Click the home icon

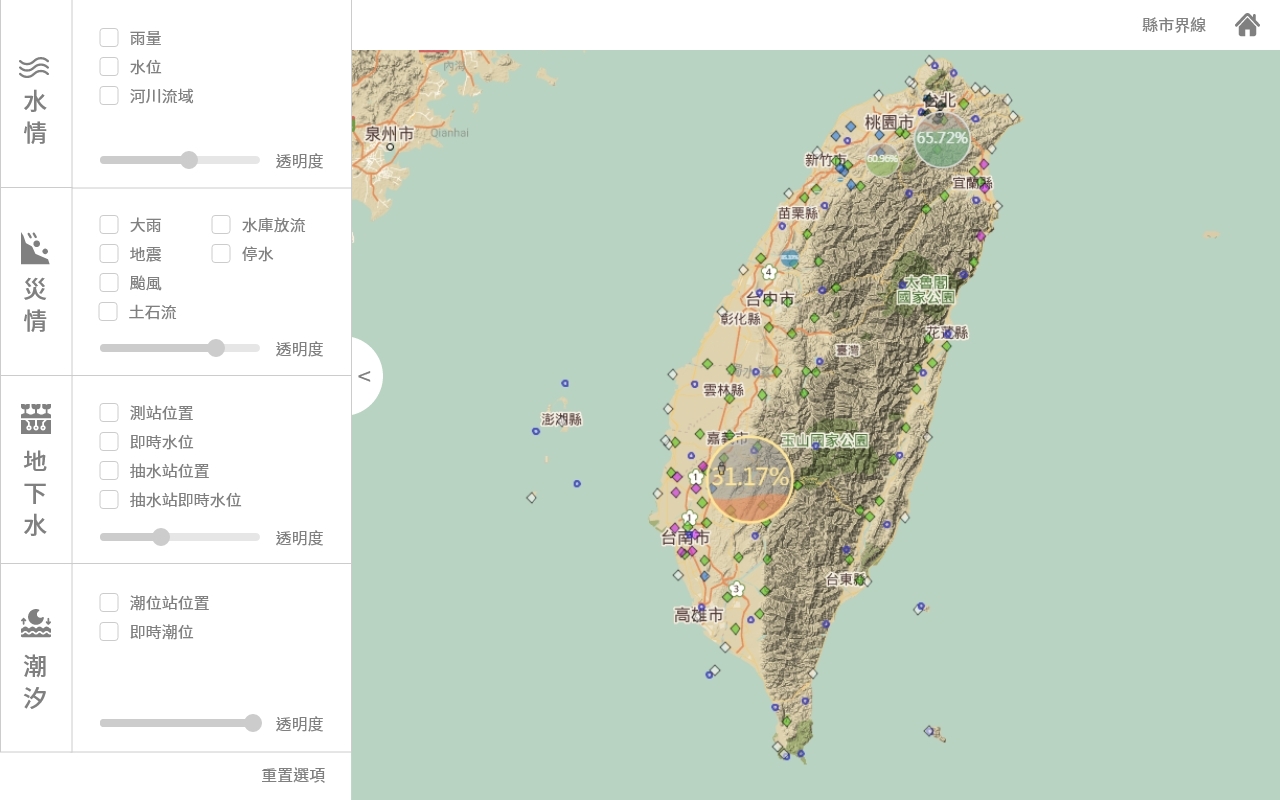[x=1247, y=25]
